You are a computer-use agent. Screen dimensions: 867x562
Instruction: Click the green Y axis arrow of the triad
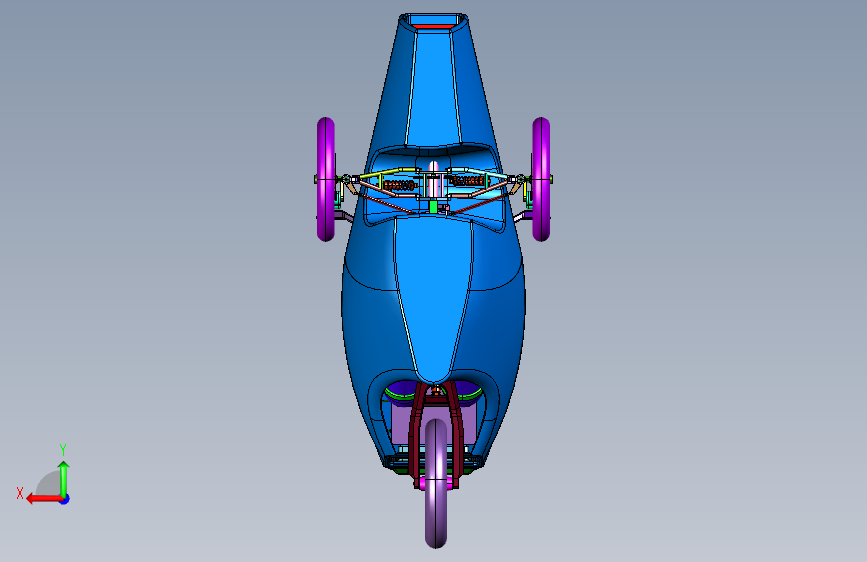(64, 479)
